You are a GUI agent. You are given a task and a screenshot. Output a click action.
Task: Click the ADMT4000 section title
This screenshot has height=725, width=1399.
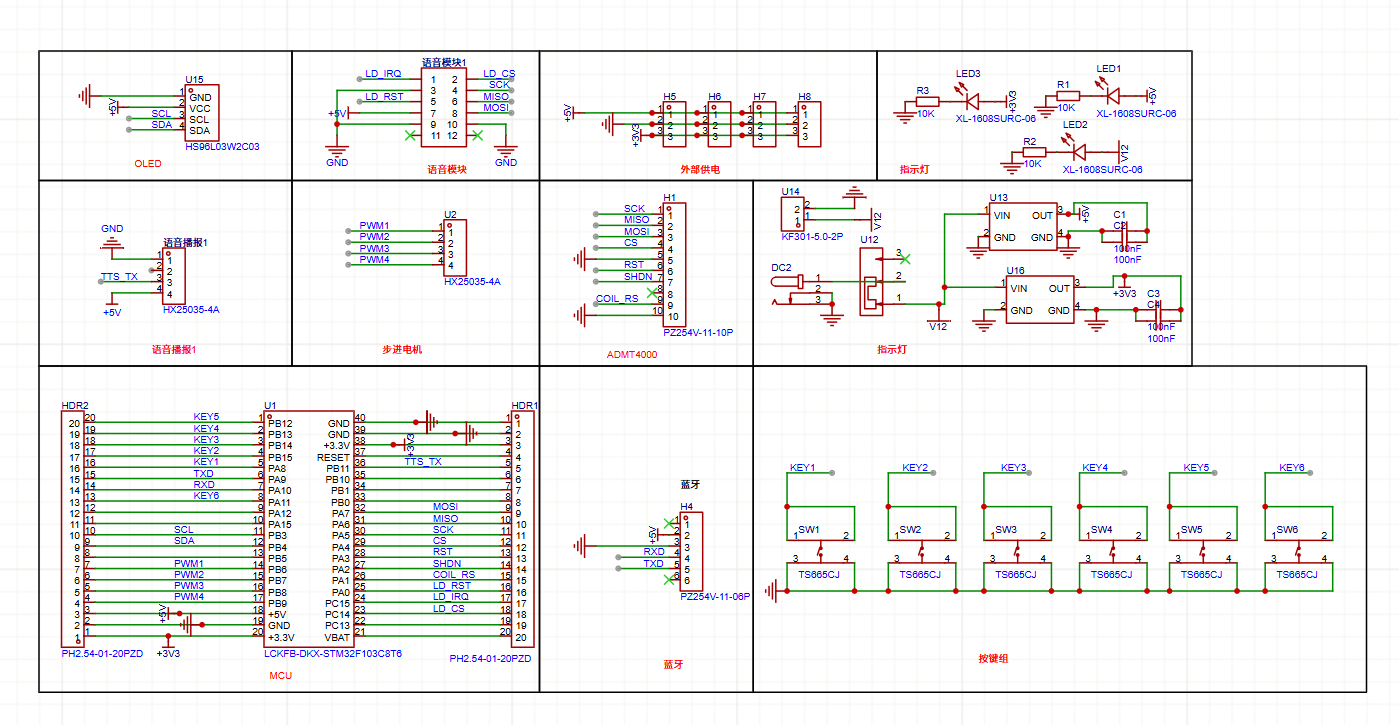pos(632,355)
